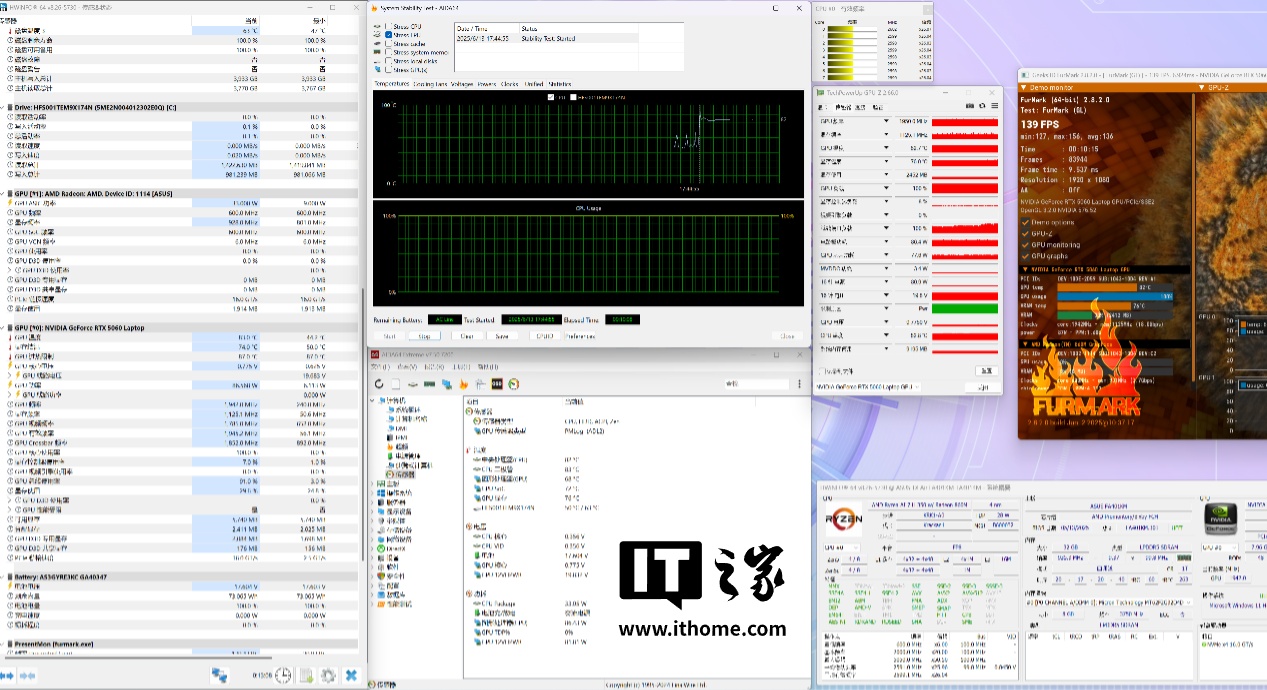
Task: Click HWiNFO blue X close-sensors icon
Action: 351,676
